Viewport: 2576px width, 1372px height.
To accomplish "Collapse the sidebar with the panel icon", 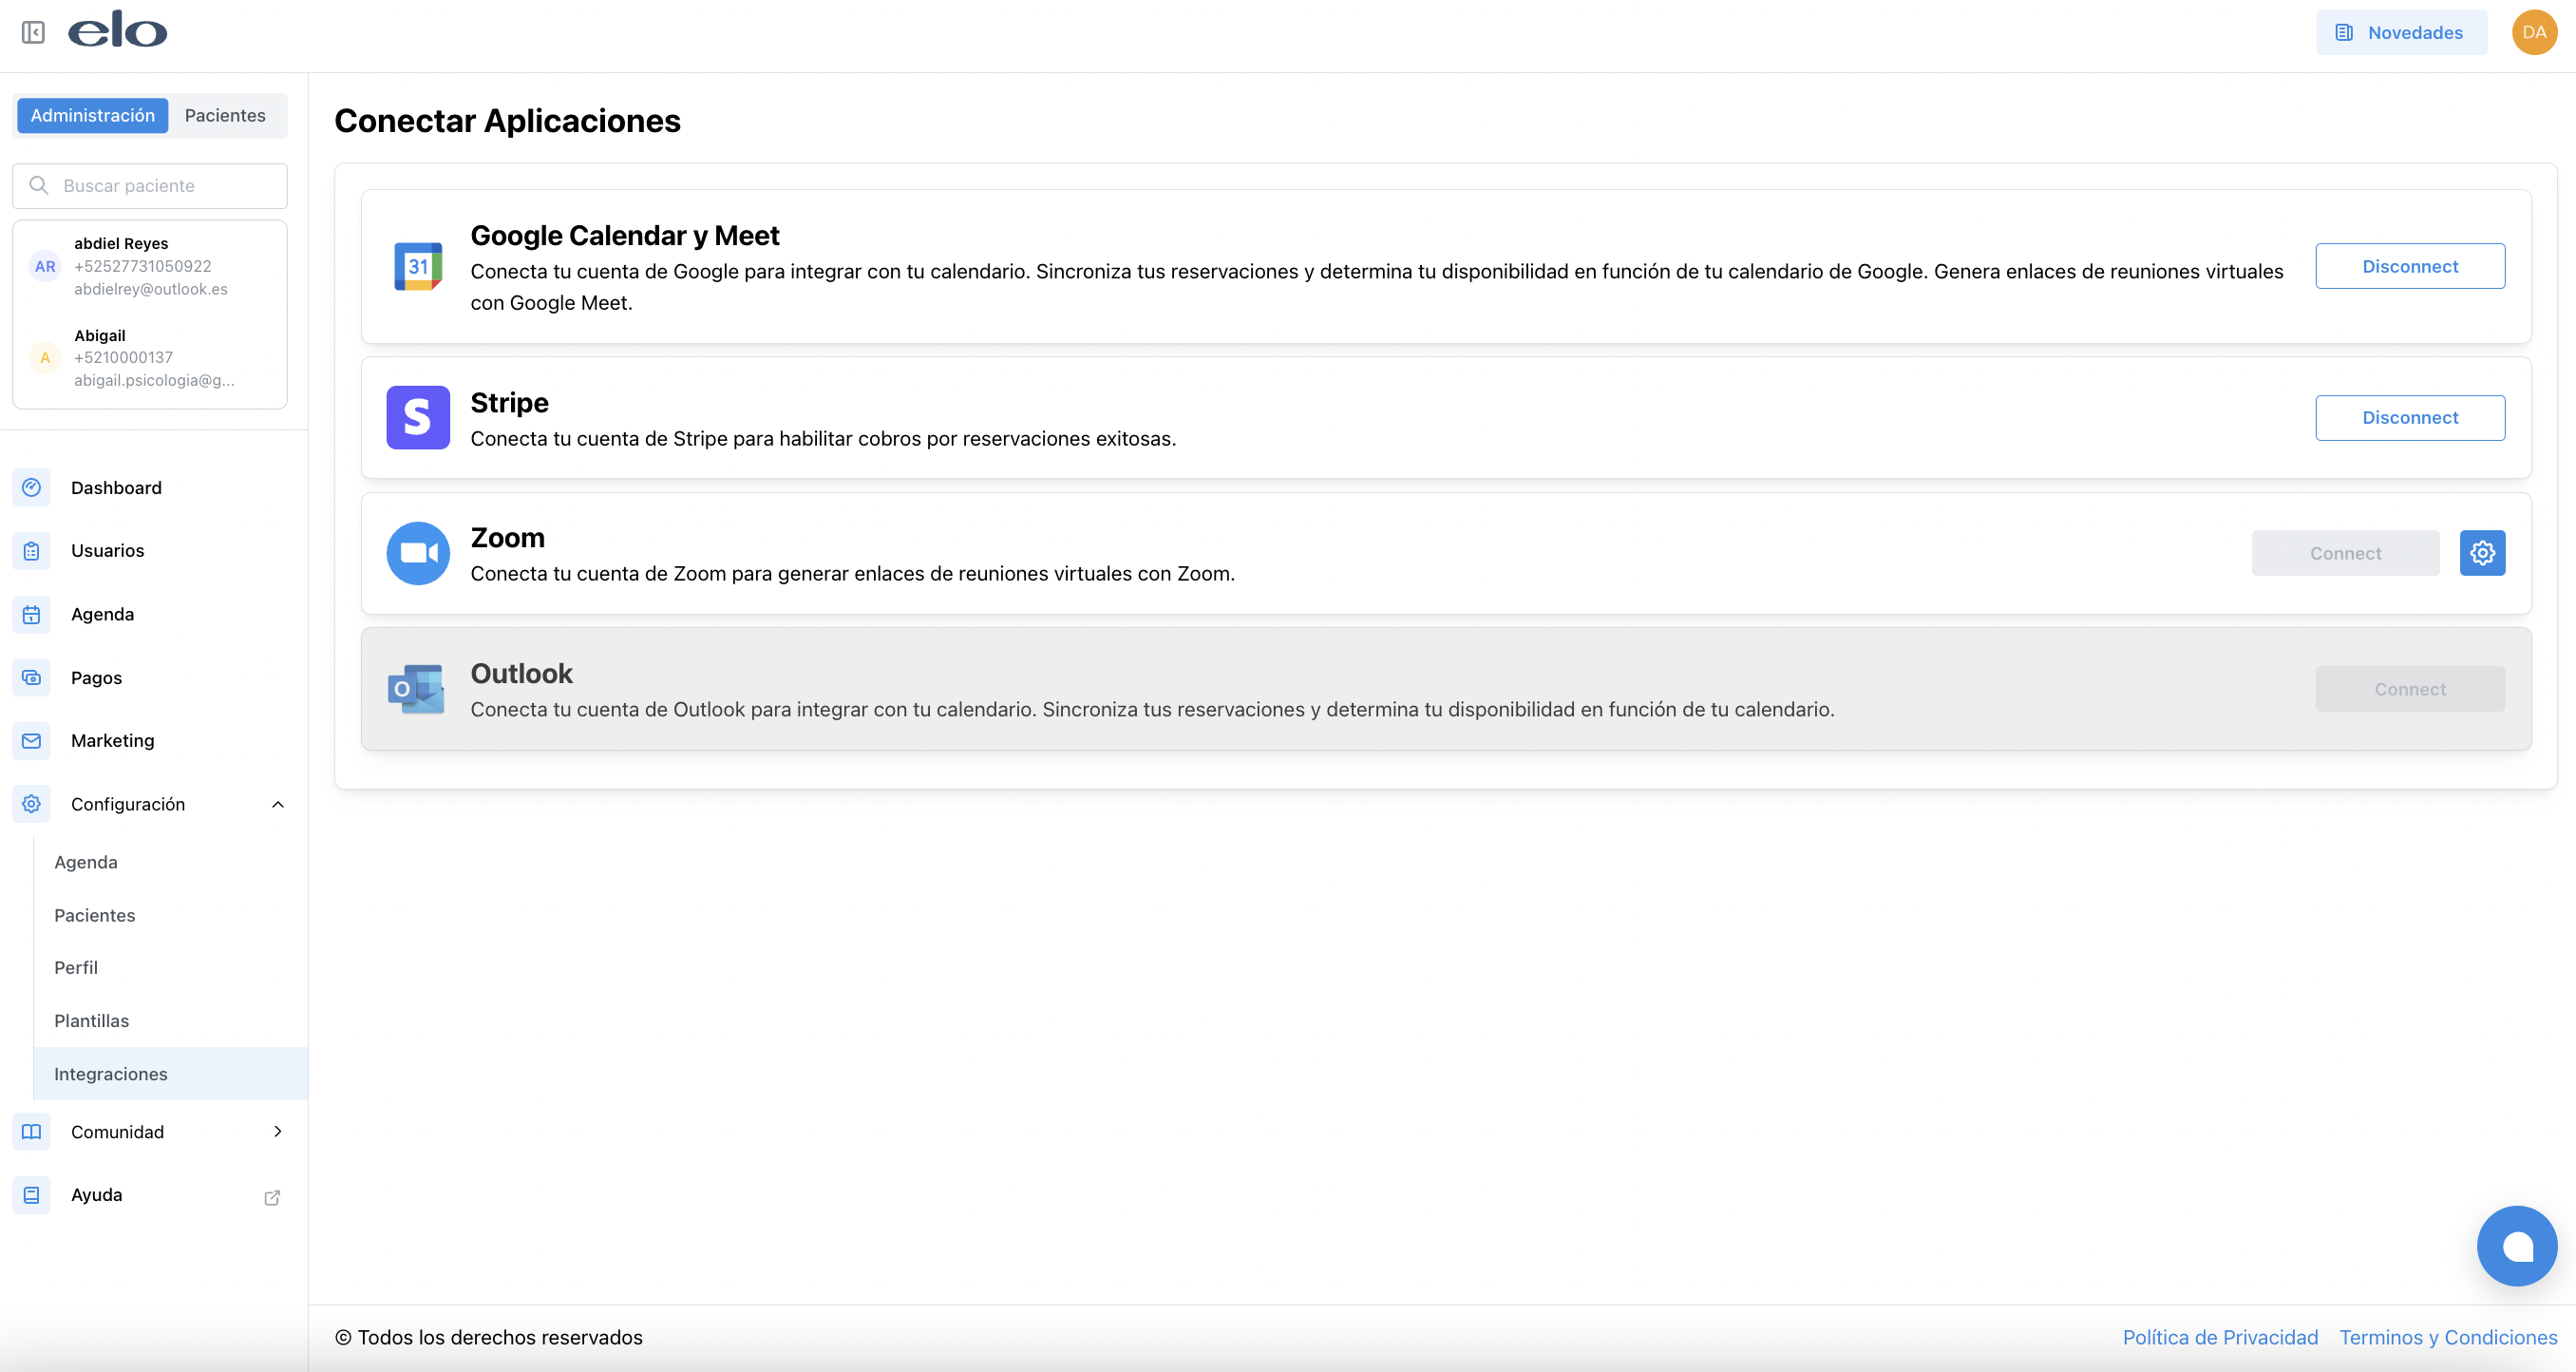I will 33,33.
